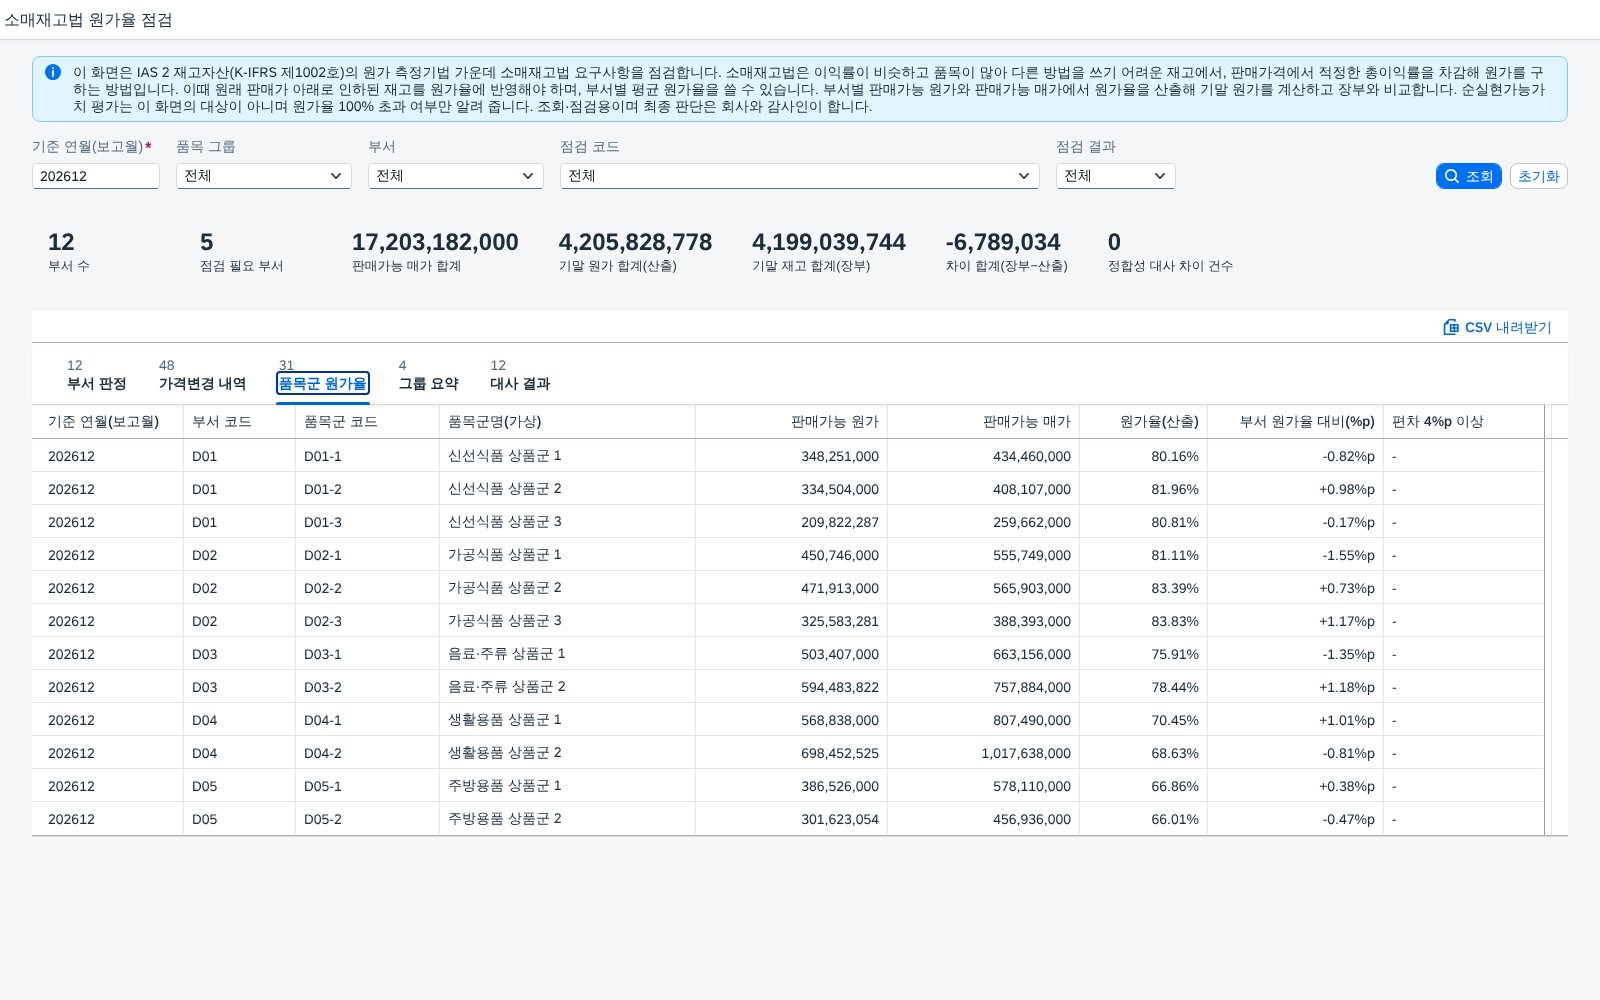Click the 4,199,039,744 기말 재고 합계 figure

pyautogui.click(x=829, y=242)
